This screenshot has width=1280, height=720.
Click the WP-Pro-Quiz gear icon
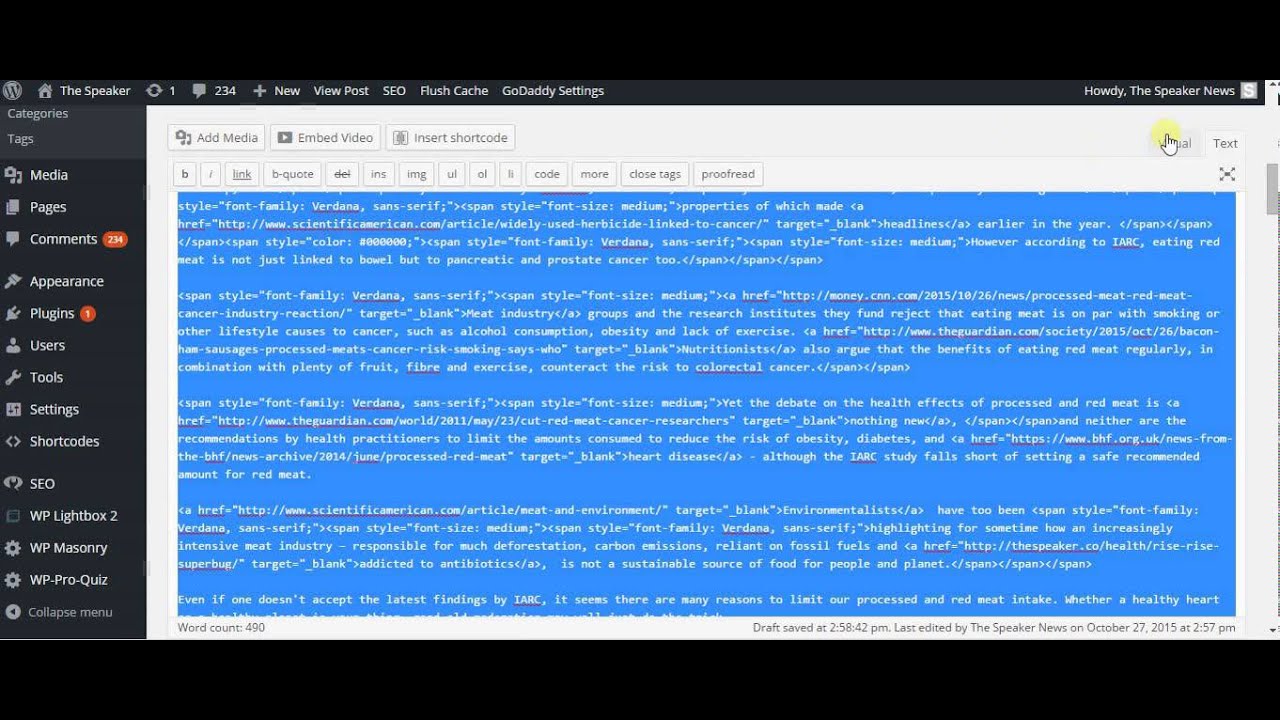13,580
